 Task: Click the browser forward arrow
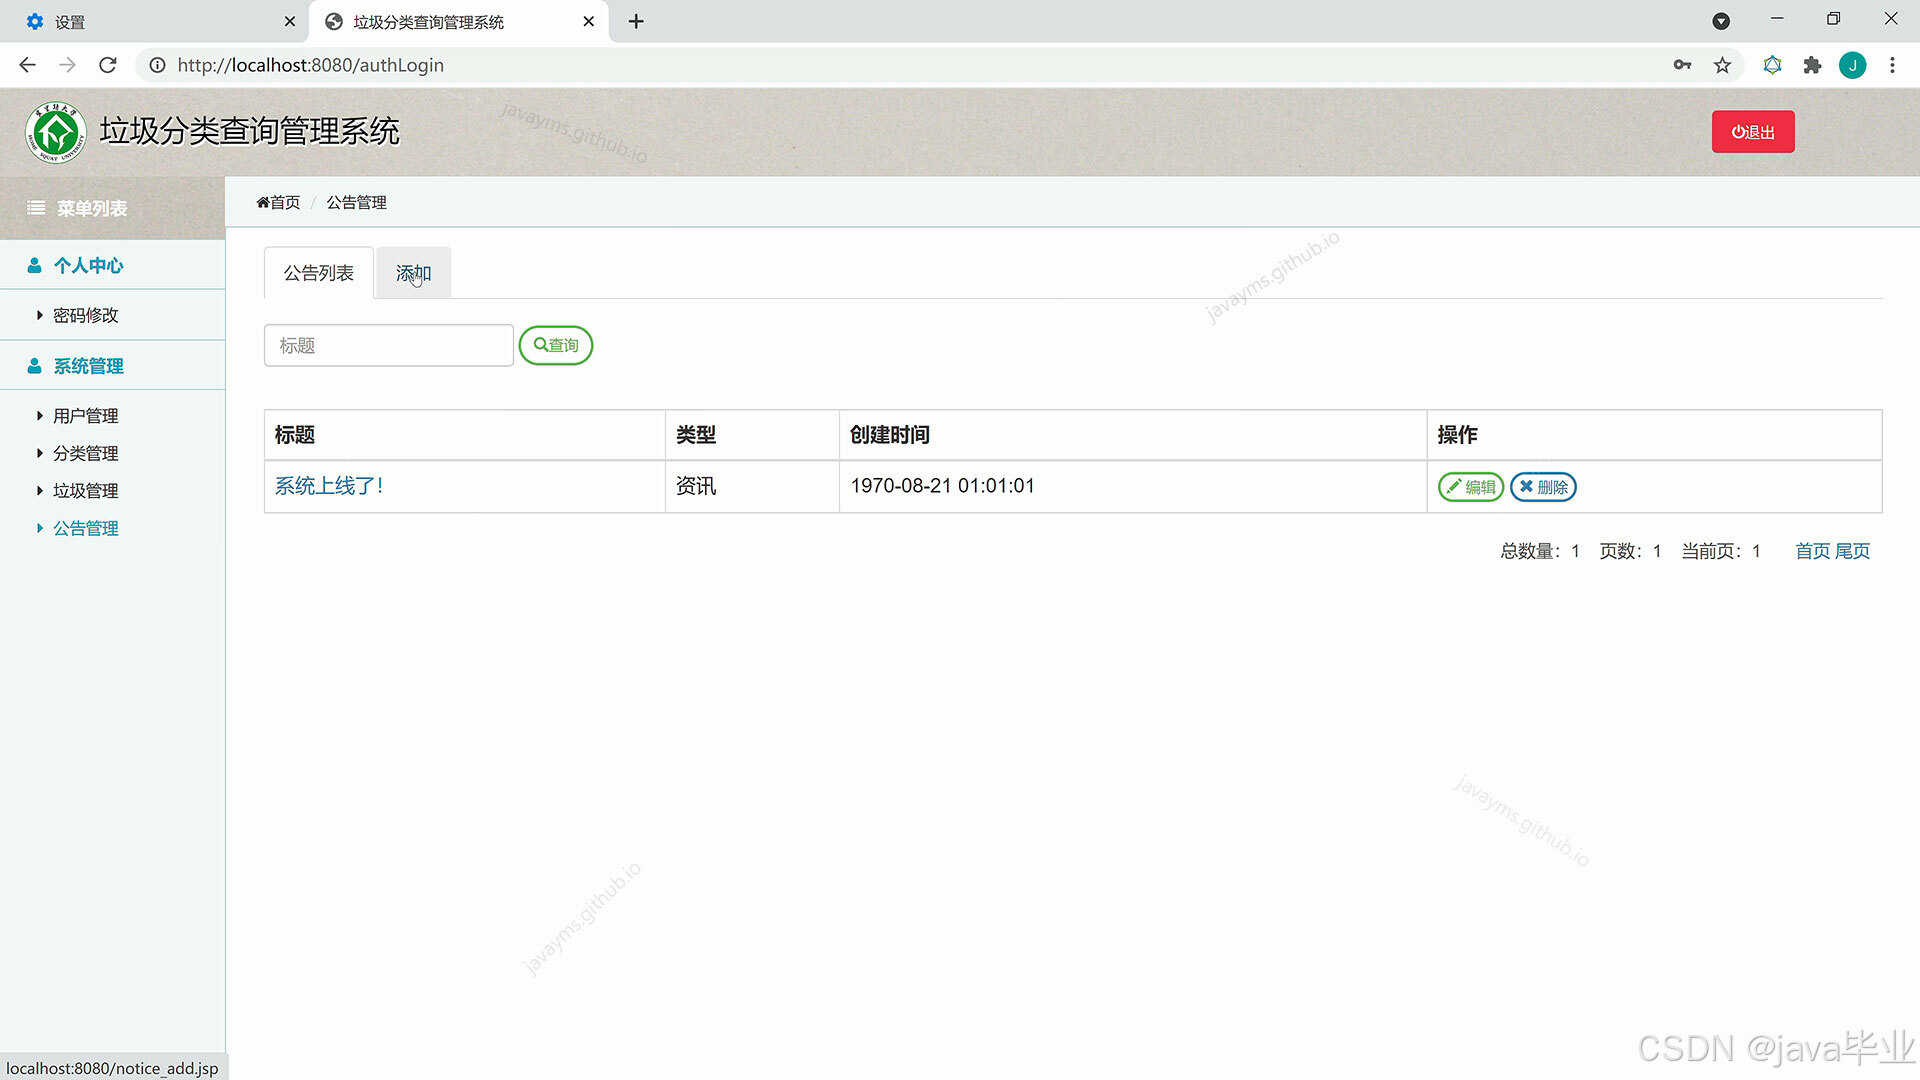67,65
